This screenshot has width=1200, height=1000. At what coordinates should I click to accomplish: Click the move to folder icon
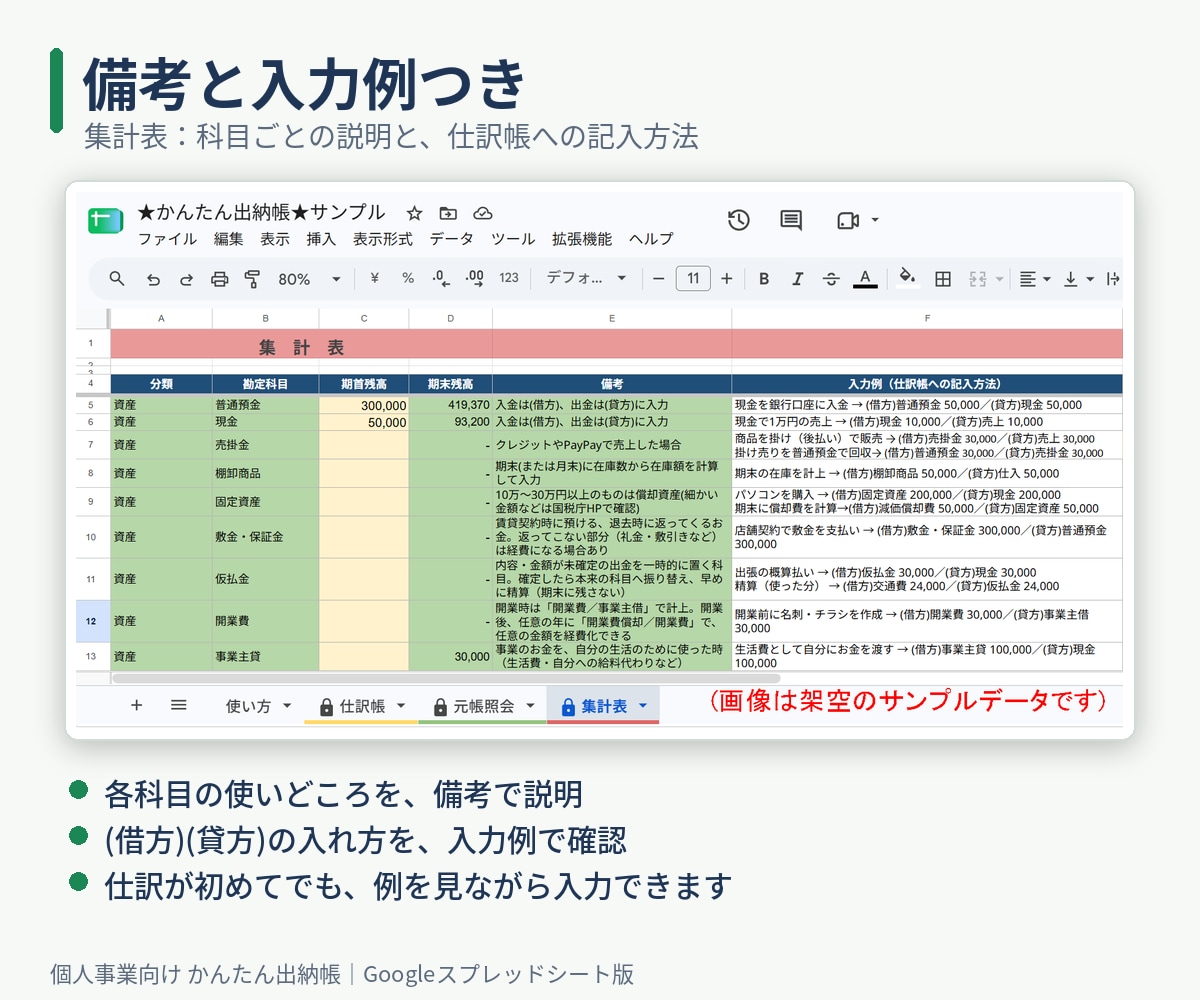pos(448,213)
